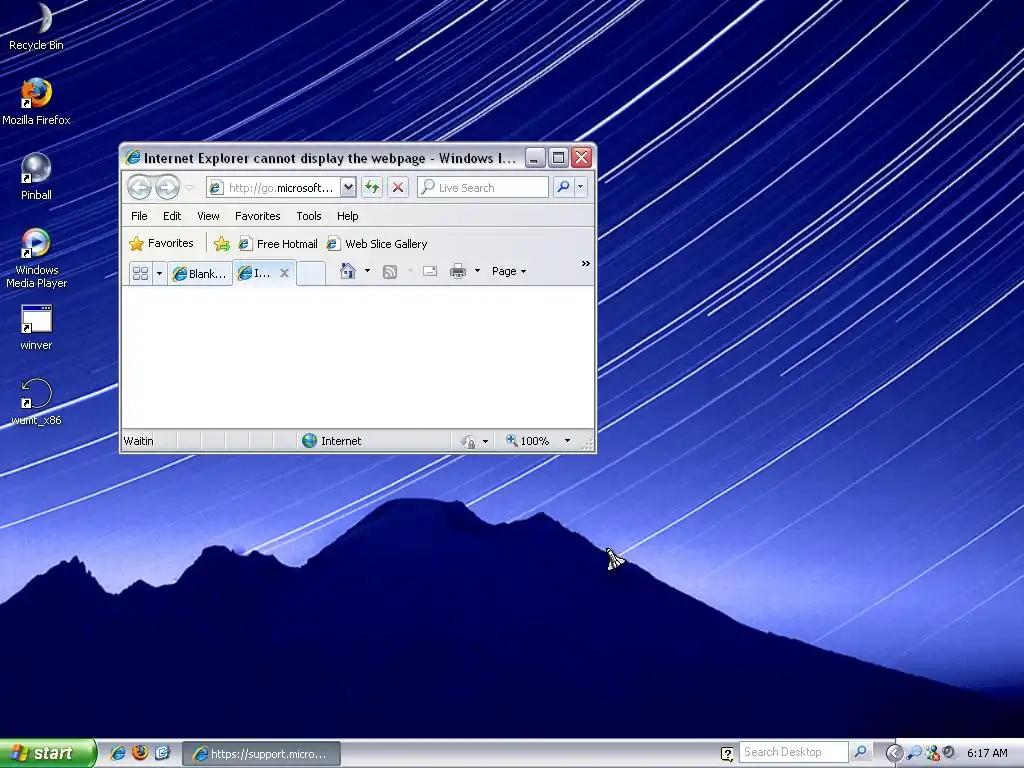The width and height of the screenshot is (1024, 768).
Task: Click the third Quick Launch icon
Action: (162, 753)
